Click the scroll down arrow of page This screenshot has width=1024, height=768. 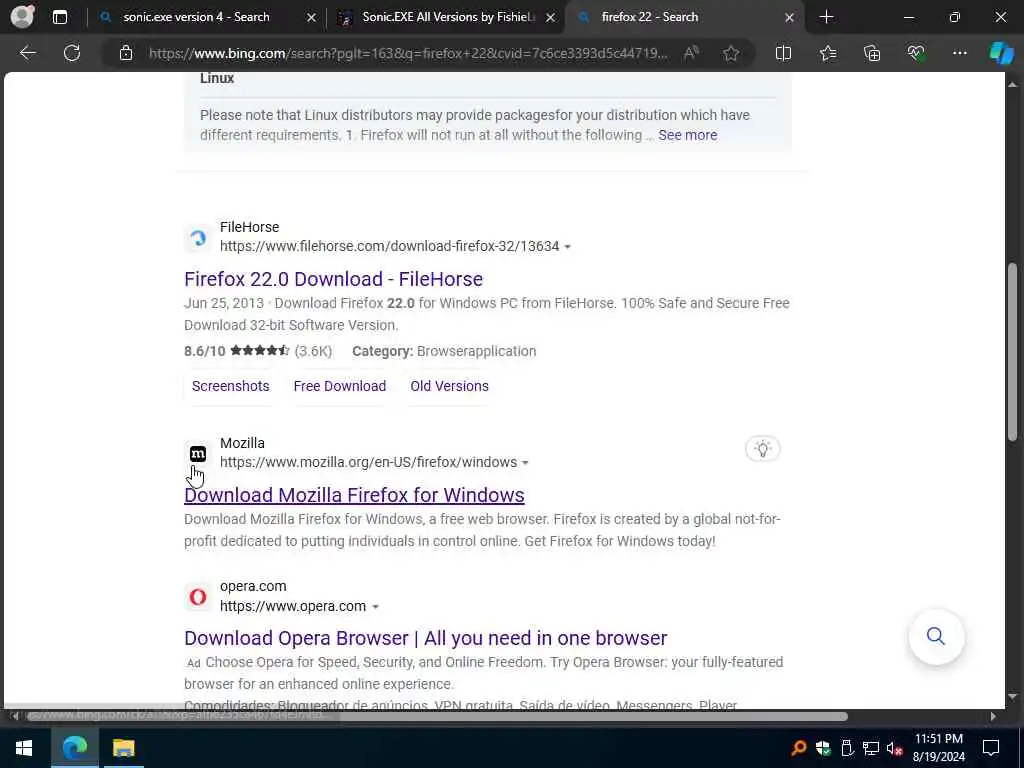(x=1012, y=696)
